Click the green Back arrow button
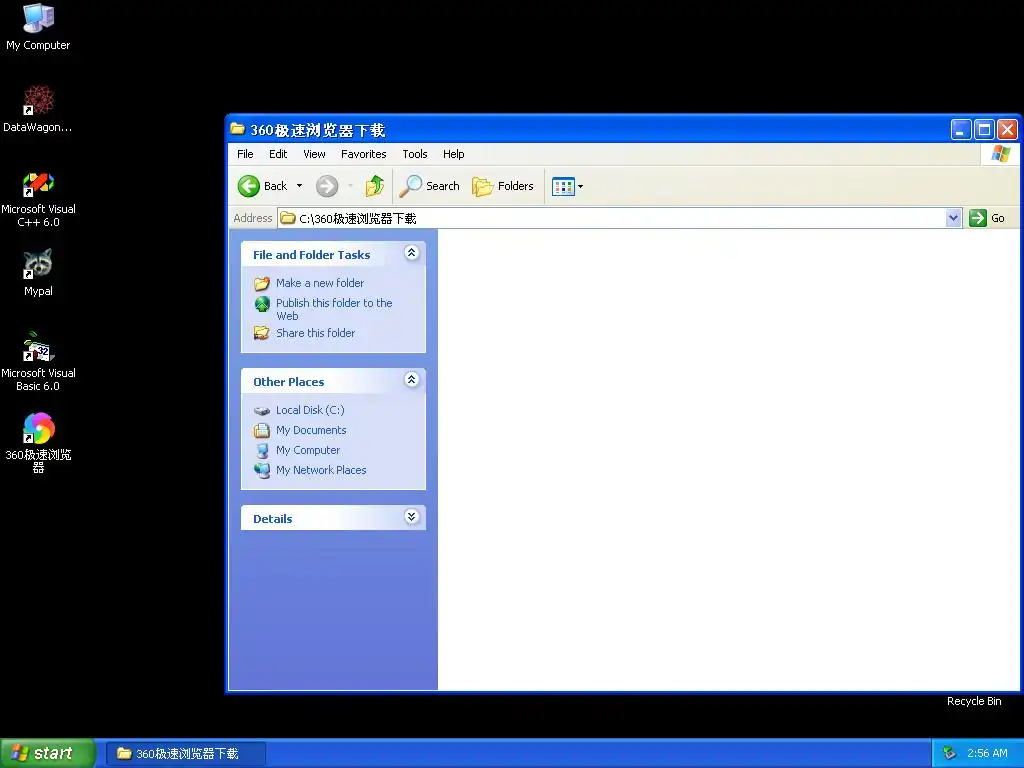The width and height of the screenshot is (1024, 768). click(x=249, y=186)
